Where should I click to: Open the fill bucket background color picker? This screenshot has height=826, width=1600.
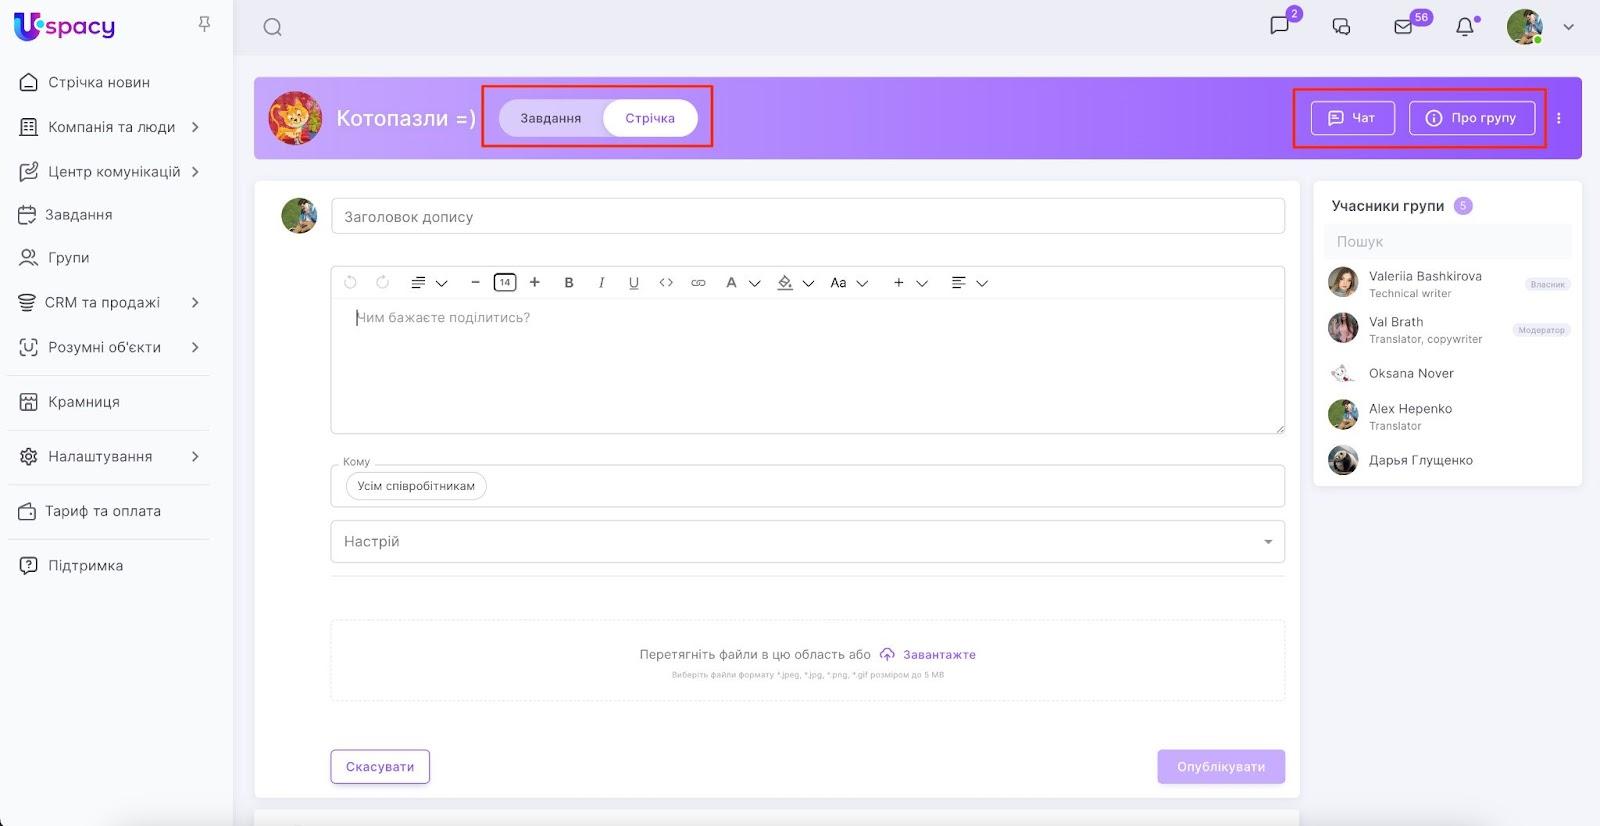796,283
